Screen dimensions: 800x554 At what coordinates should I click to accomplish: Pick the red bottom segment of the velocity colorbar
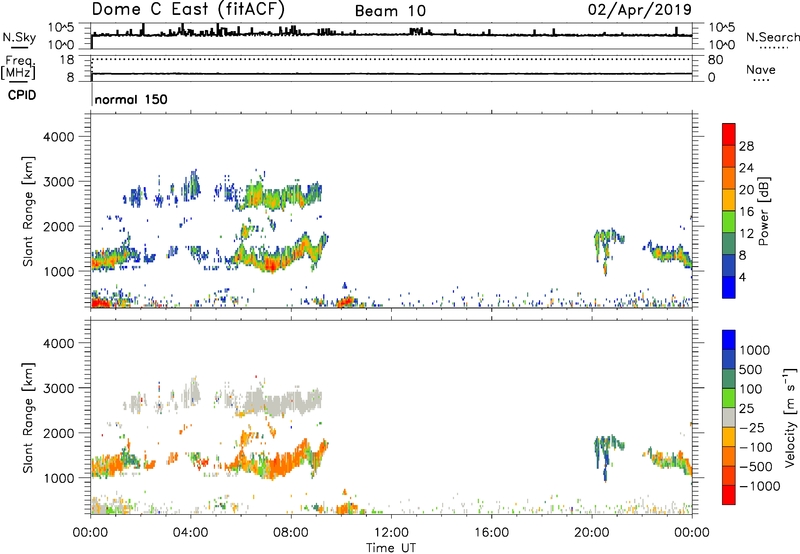[x=729, y=495]
